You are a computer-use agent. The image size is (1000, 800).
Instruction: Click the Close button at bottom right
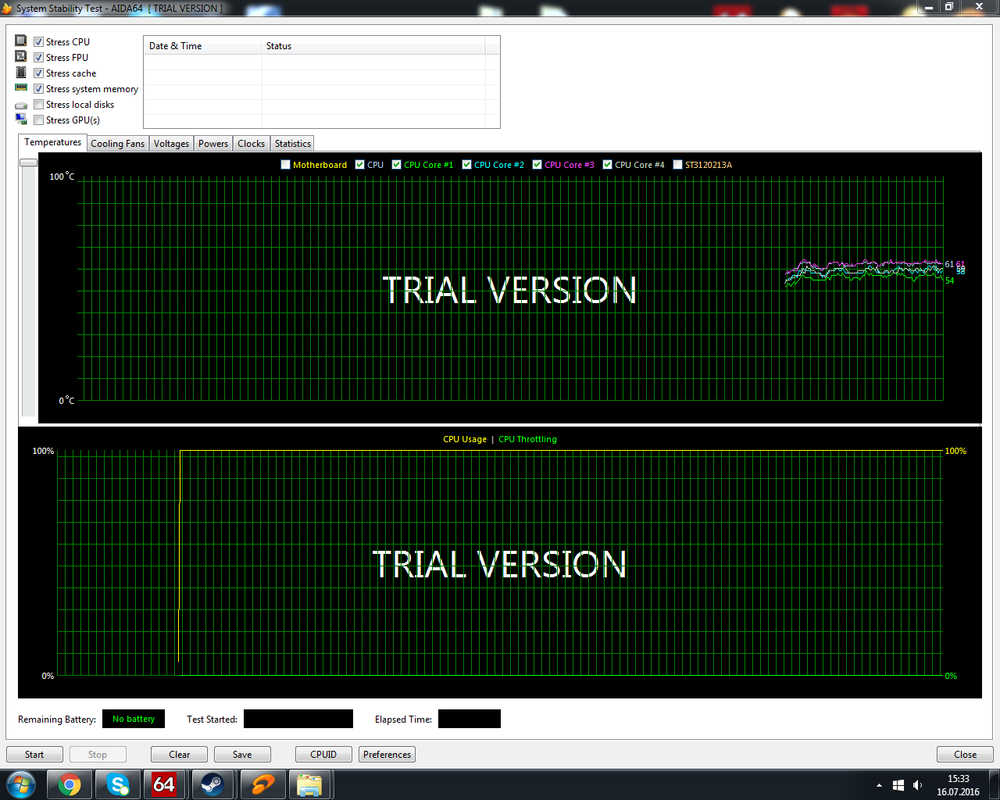point(965,754)
